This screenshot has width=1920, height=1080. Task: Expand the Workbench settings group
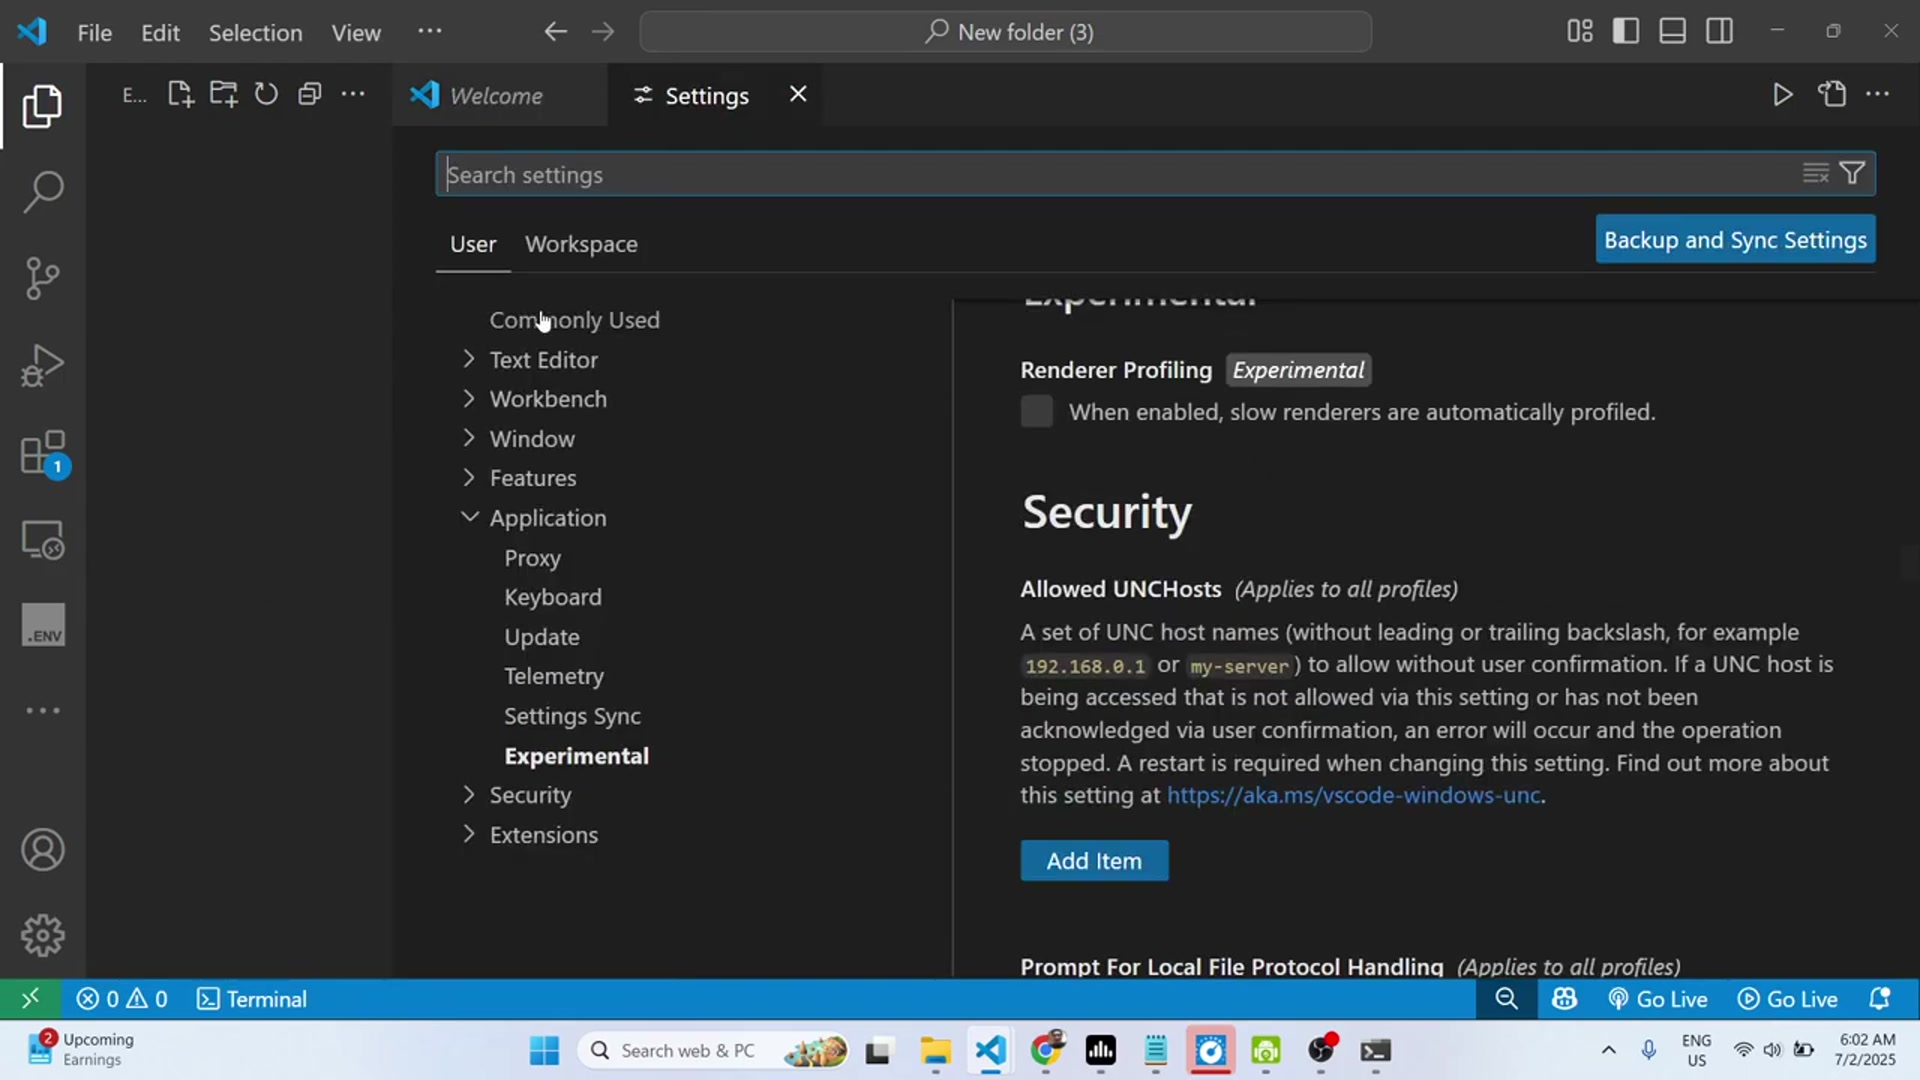[x=469, y=399]
